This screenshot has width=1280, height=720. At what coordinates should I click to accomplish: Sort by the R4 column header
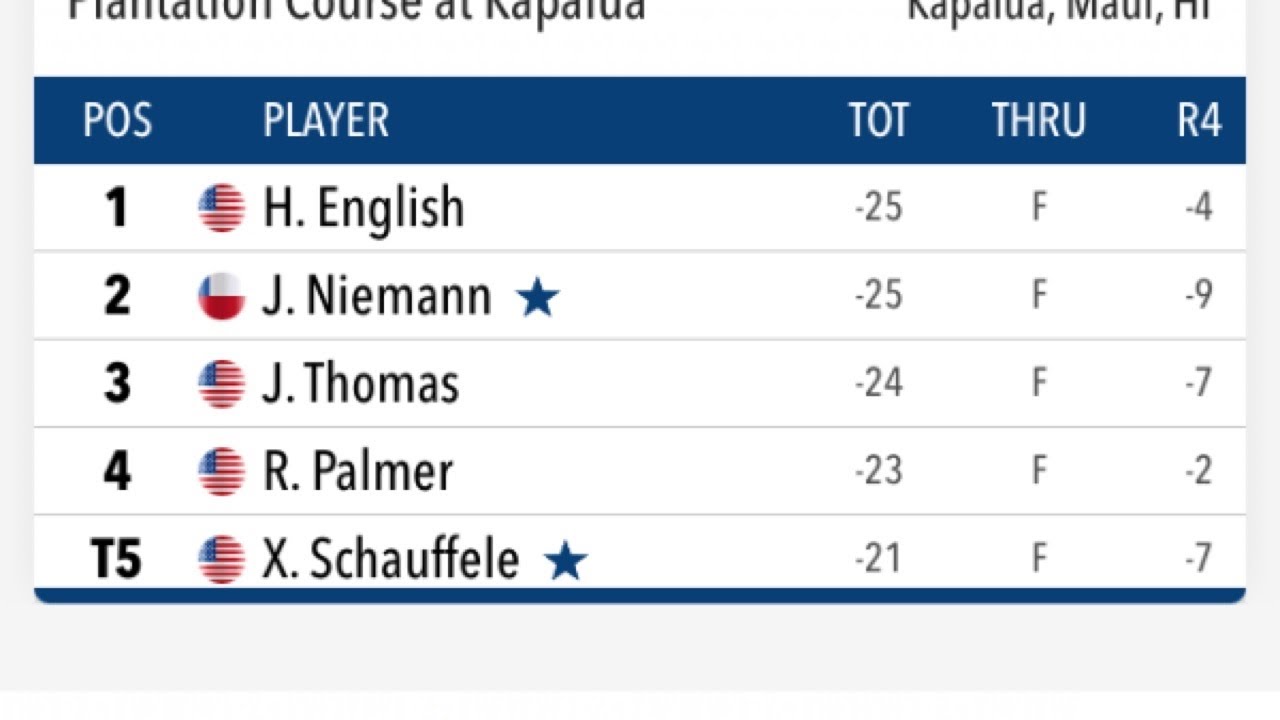tap(1199, 121)
